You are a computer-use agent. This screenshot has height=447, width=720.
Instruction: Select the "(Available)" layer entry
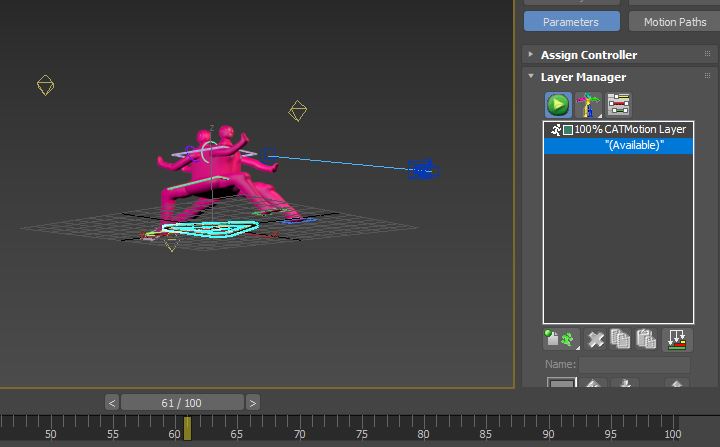coord(634,146)
